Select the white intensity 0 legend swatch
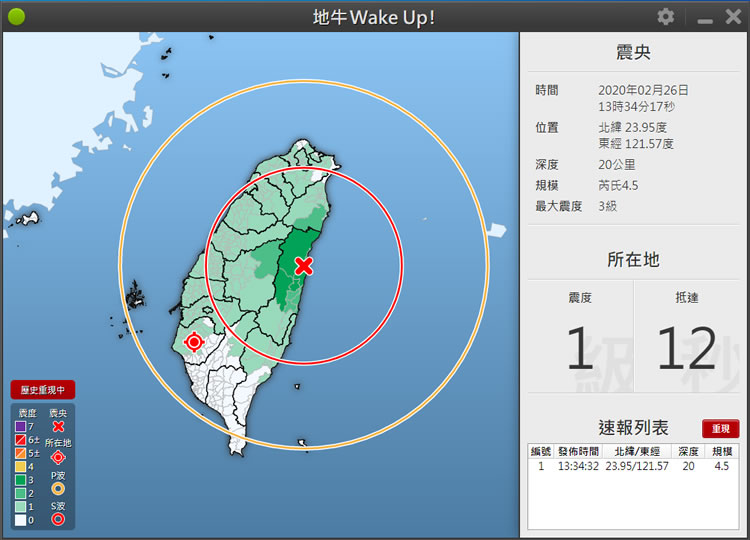The image size is (750, 540). [20, 520]
